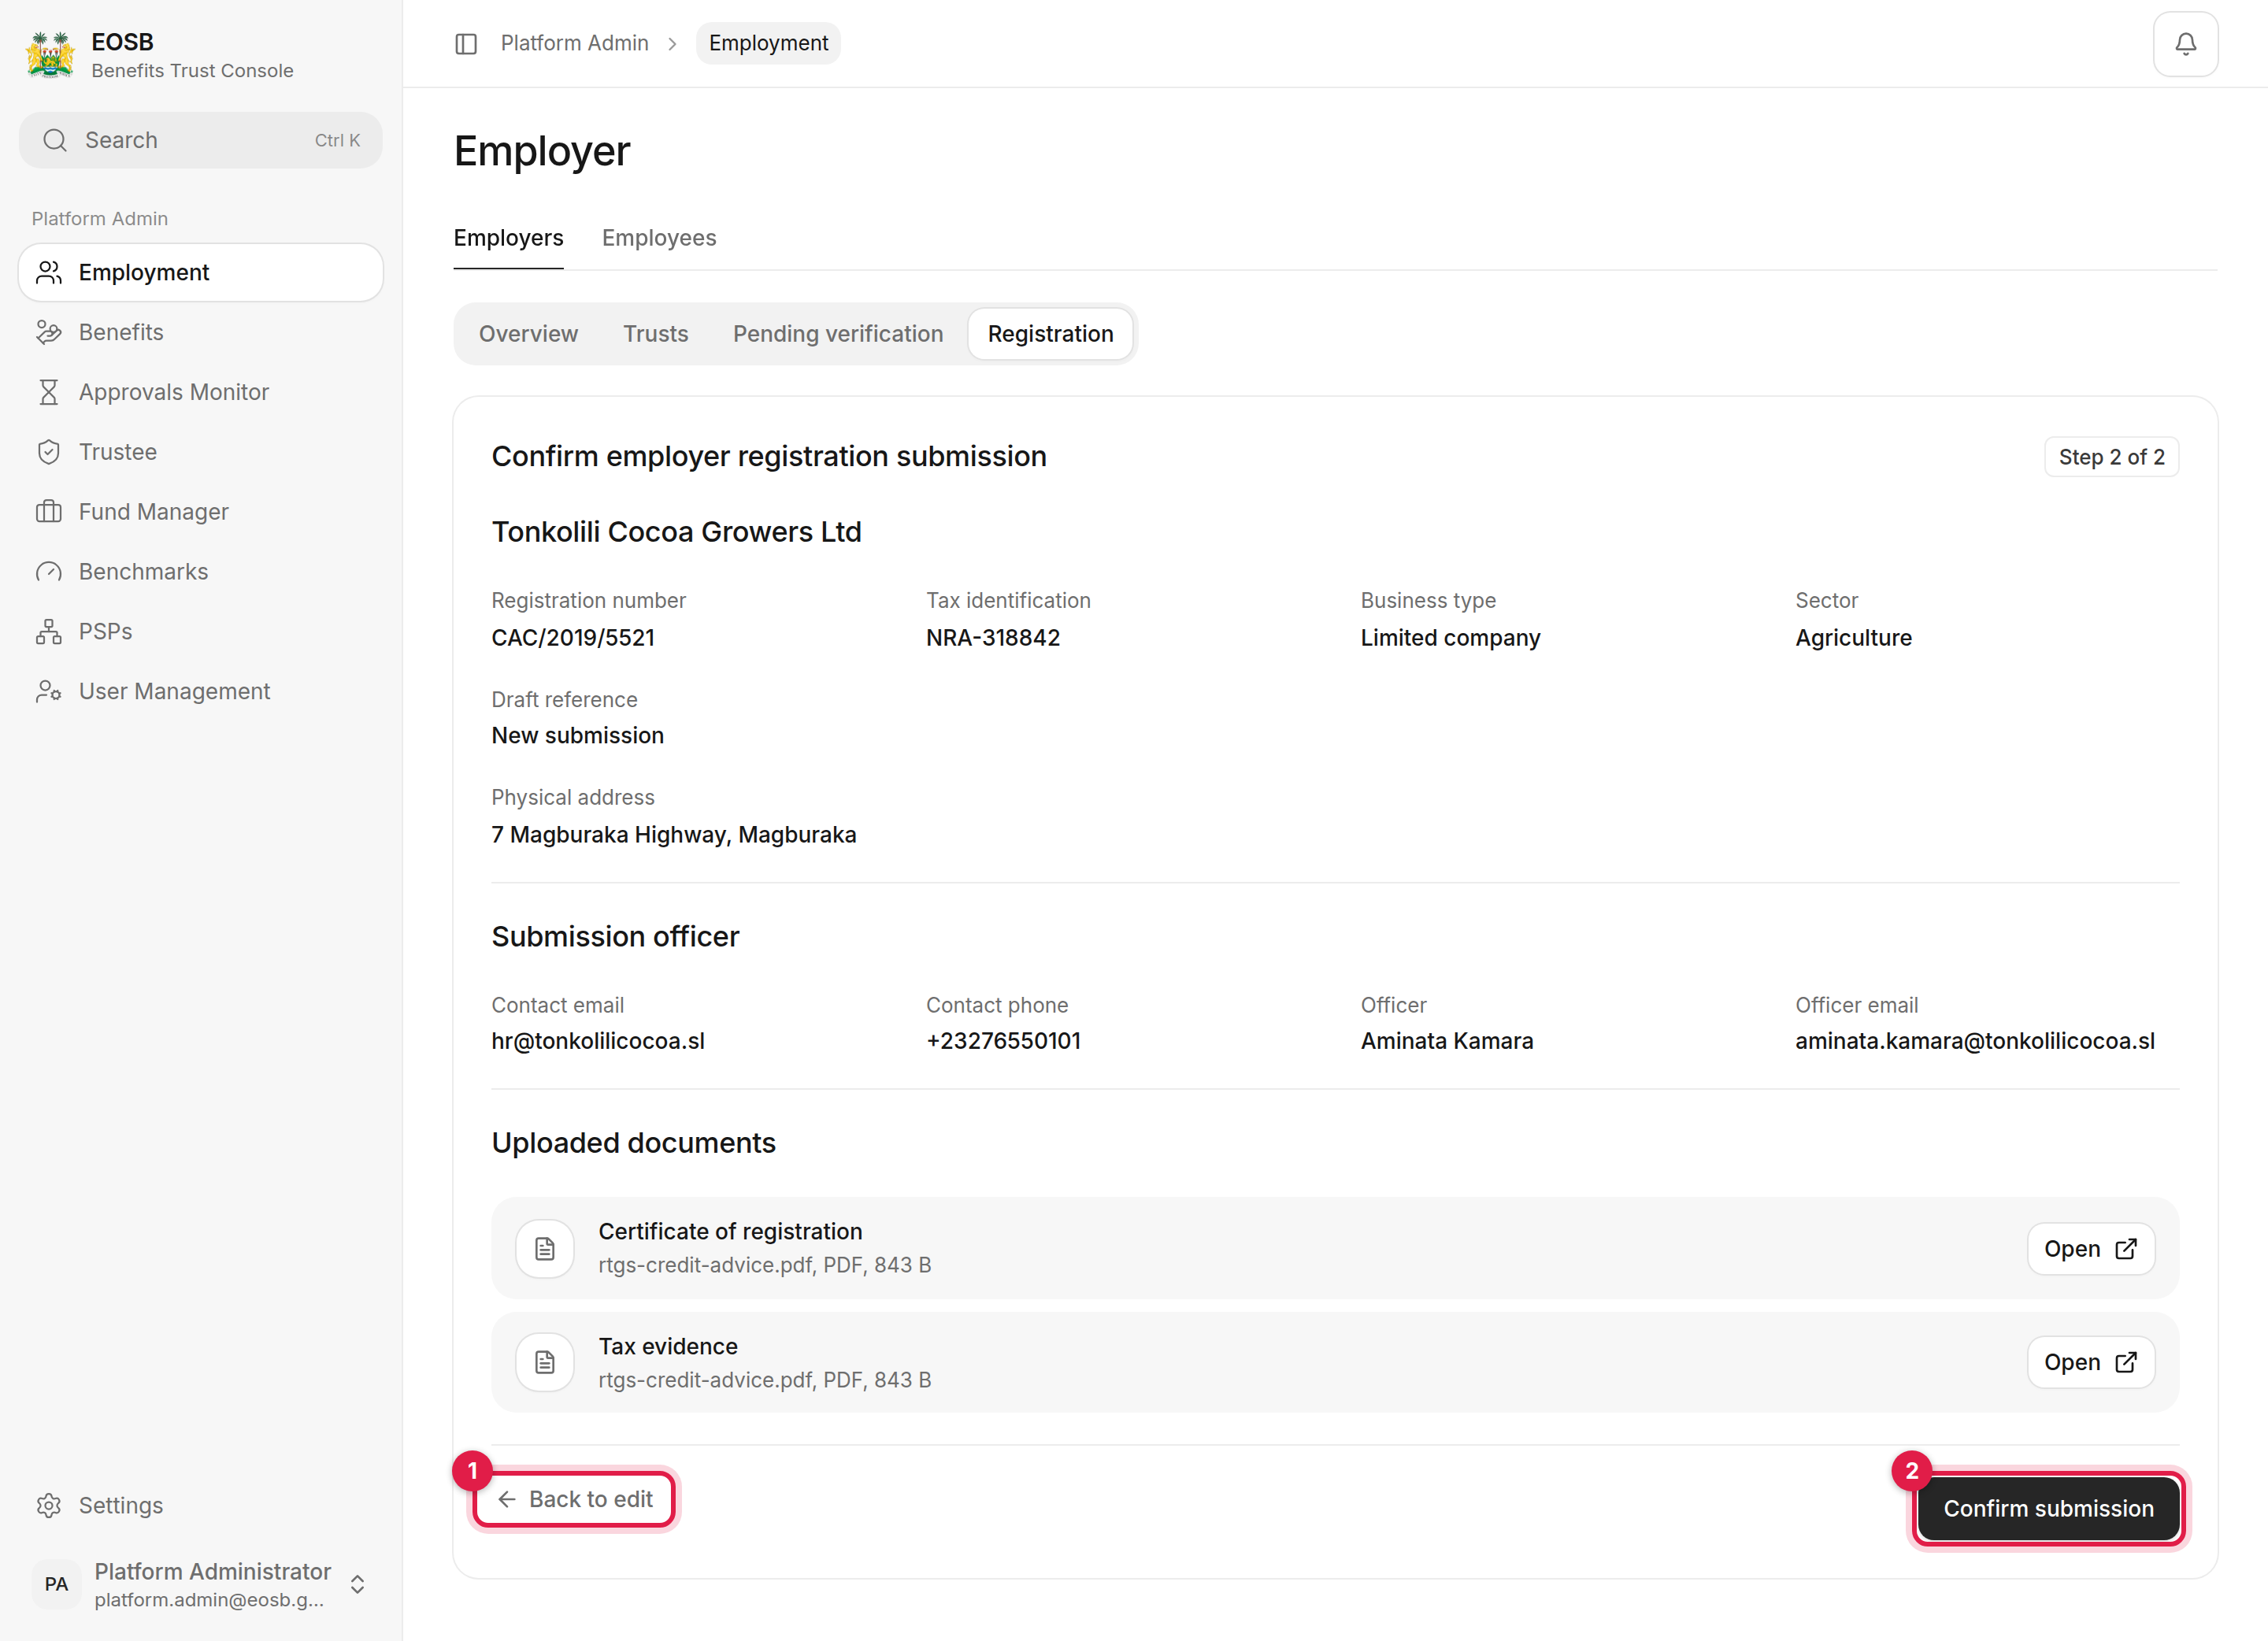Click officer email aminata.kamara@tonkolilicocoa.sl
The height and width of the screenshot is (1641, 2268).
1975,1041
